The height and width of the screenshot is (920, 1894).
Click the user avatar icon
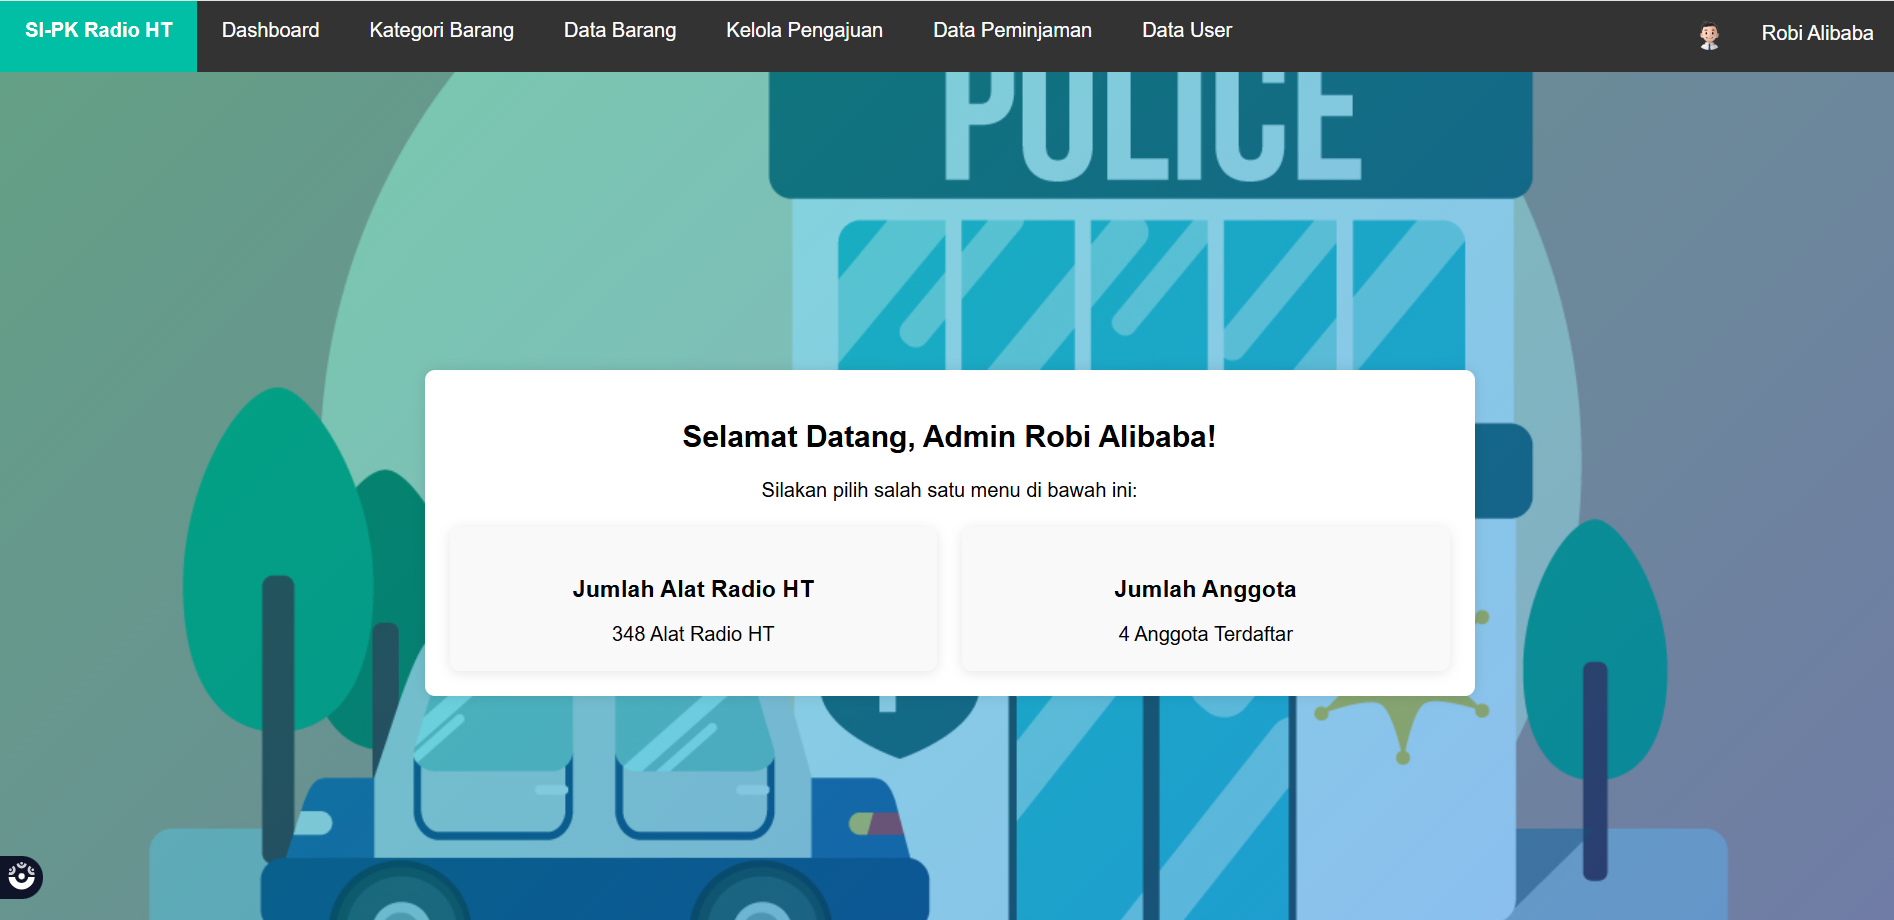click(x=1709, y=36)
